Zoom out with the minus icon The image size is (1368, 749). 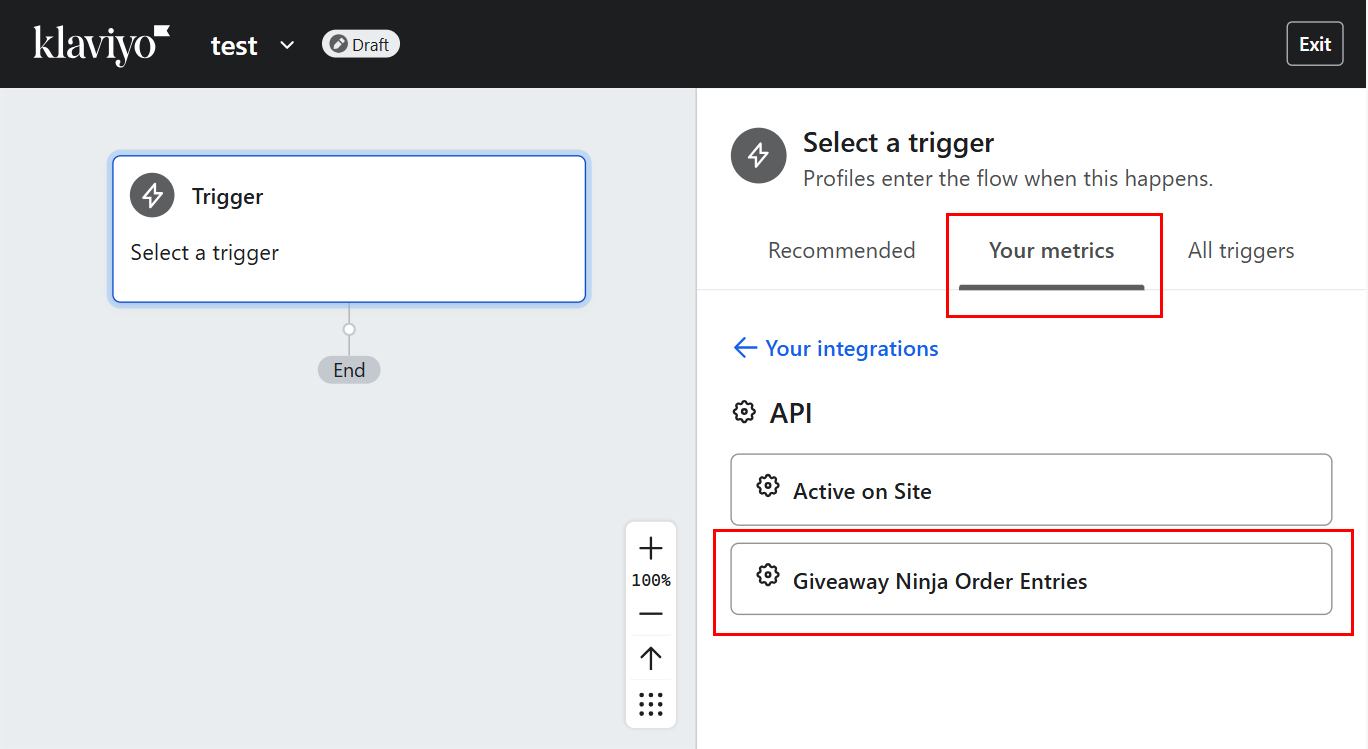click(651, 614)
